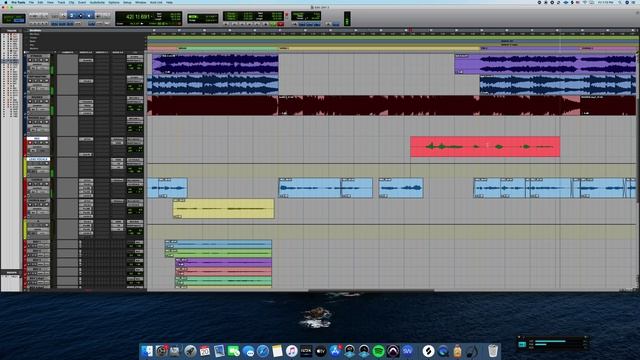Open the output selector of the top track
This screenshot has height=360, width=640.
tap(135, 60)
